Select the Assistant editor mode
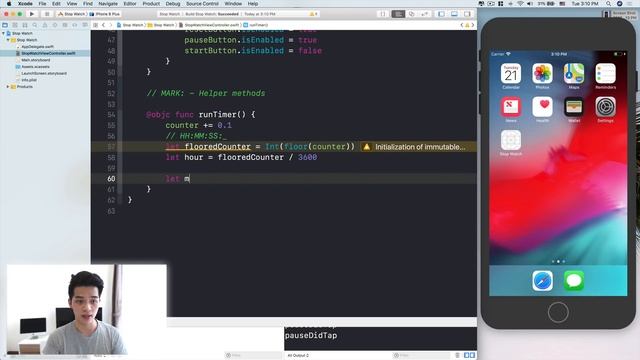 [x=411, y=14]
